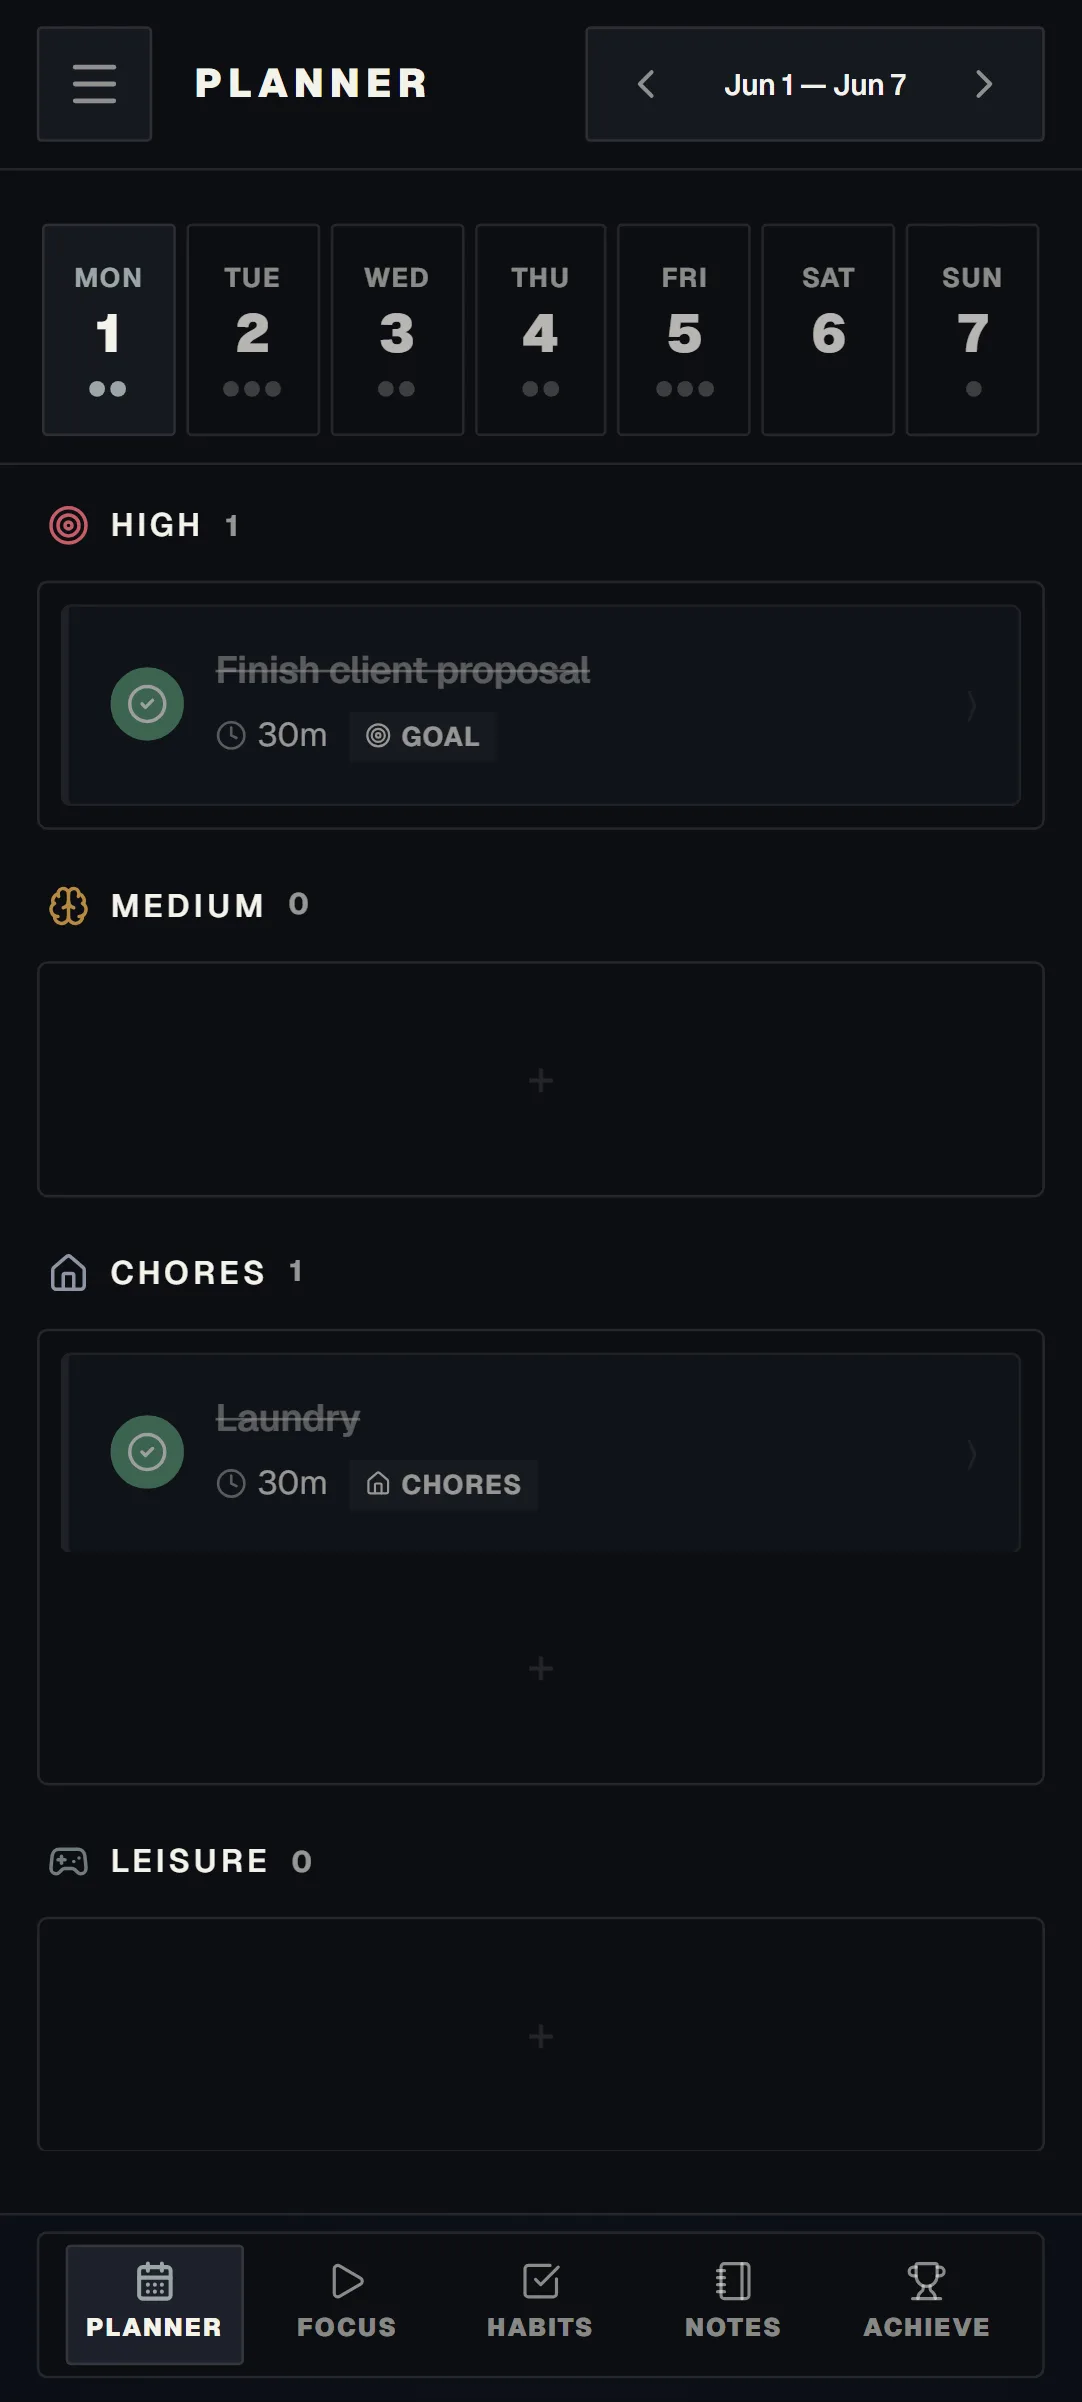Select Tuesday 2 day card
Screen dimensions: 1082x2402
pos(253,330)
